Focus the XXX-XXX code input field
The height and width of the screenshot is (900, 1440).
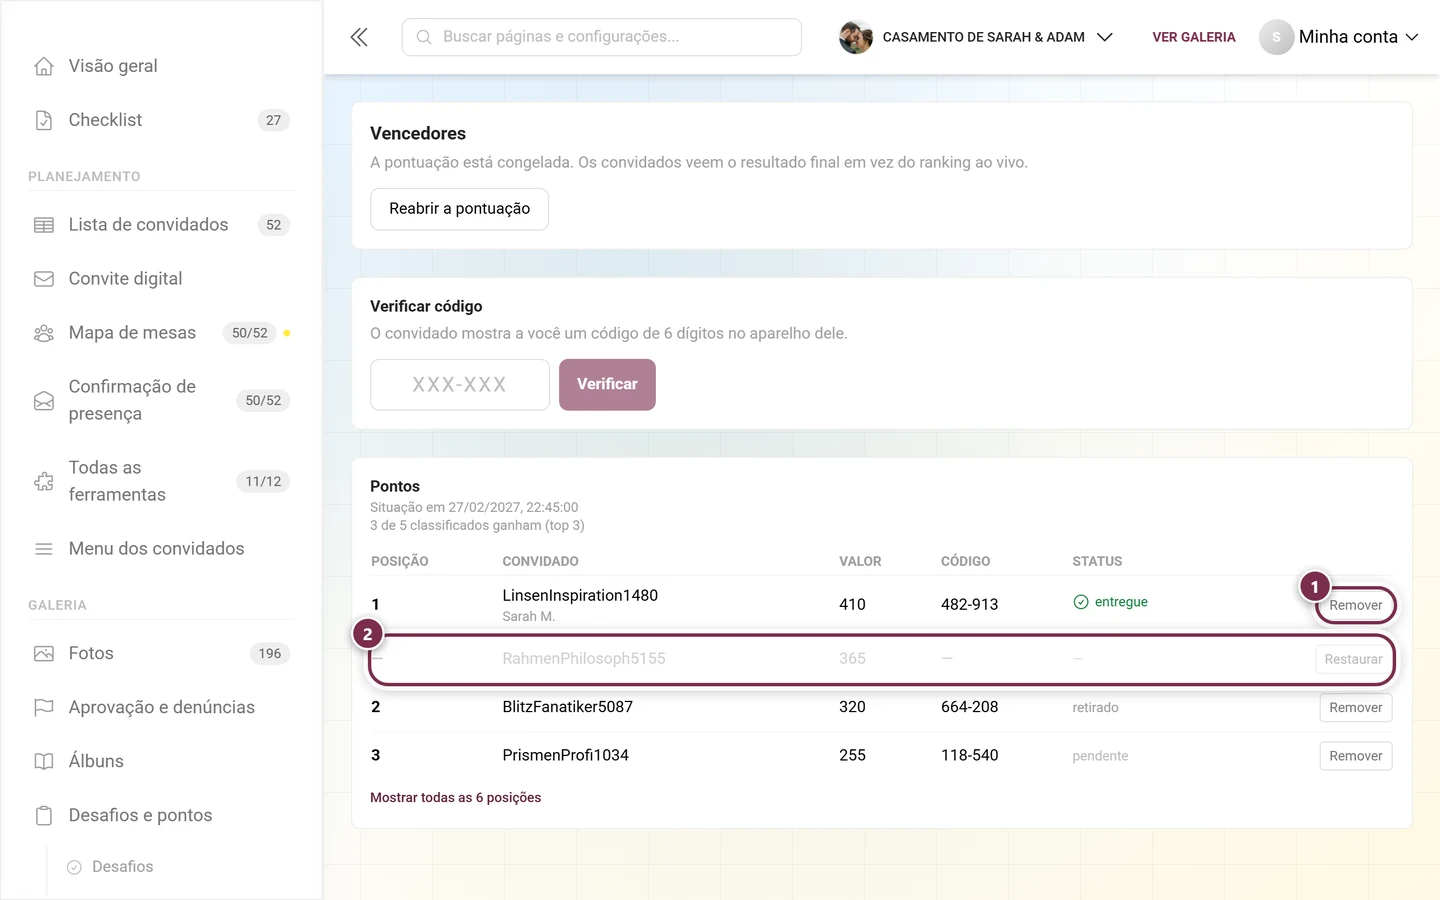[460, 385]
